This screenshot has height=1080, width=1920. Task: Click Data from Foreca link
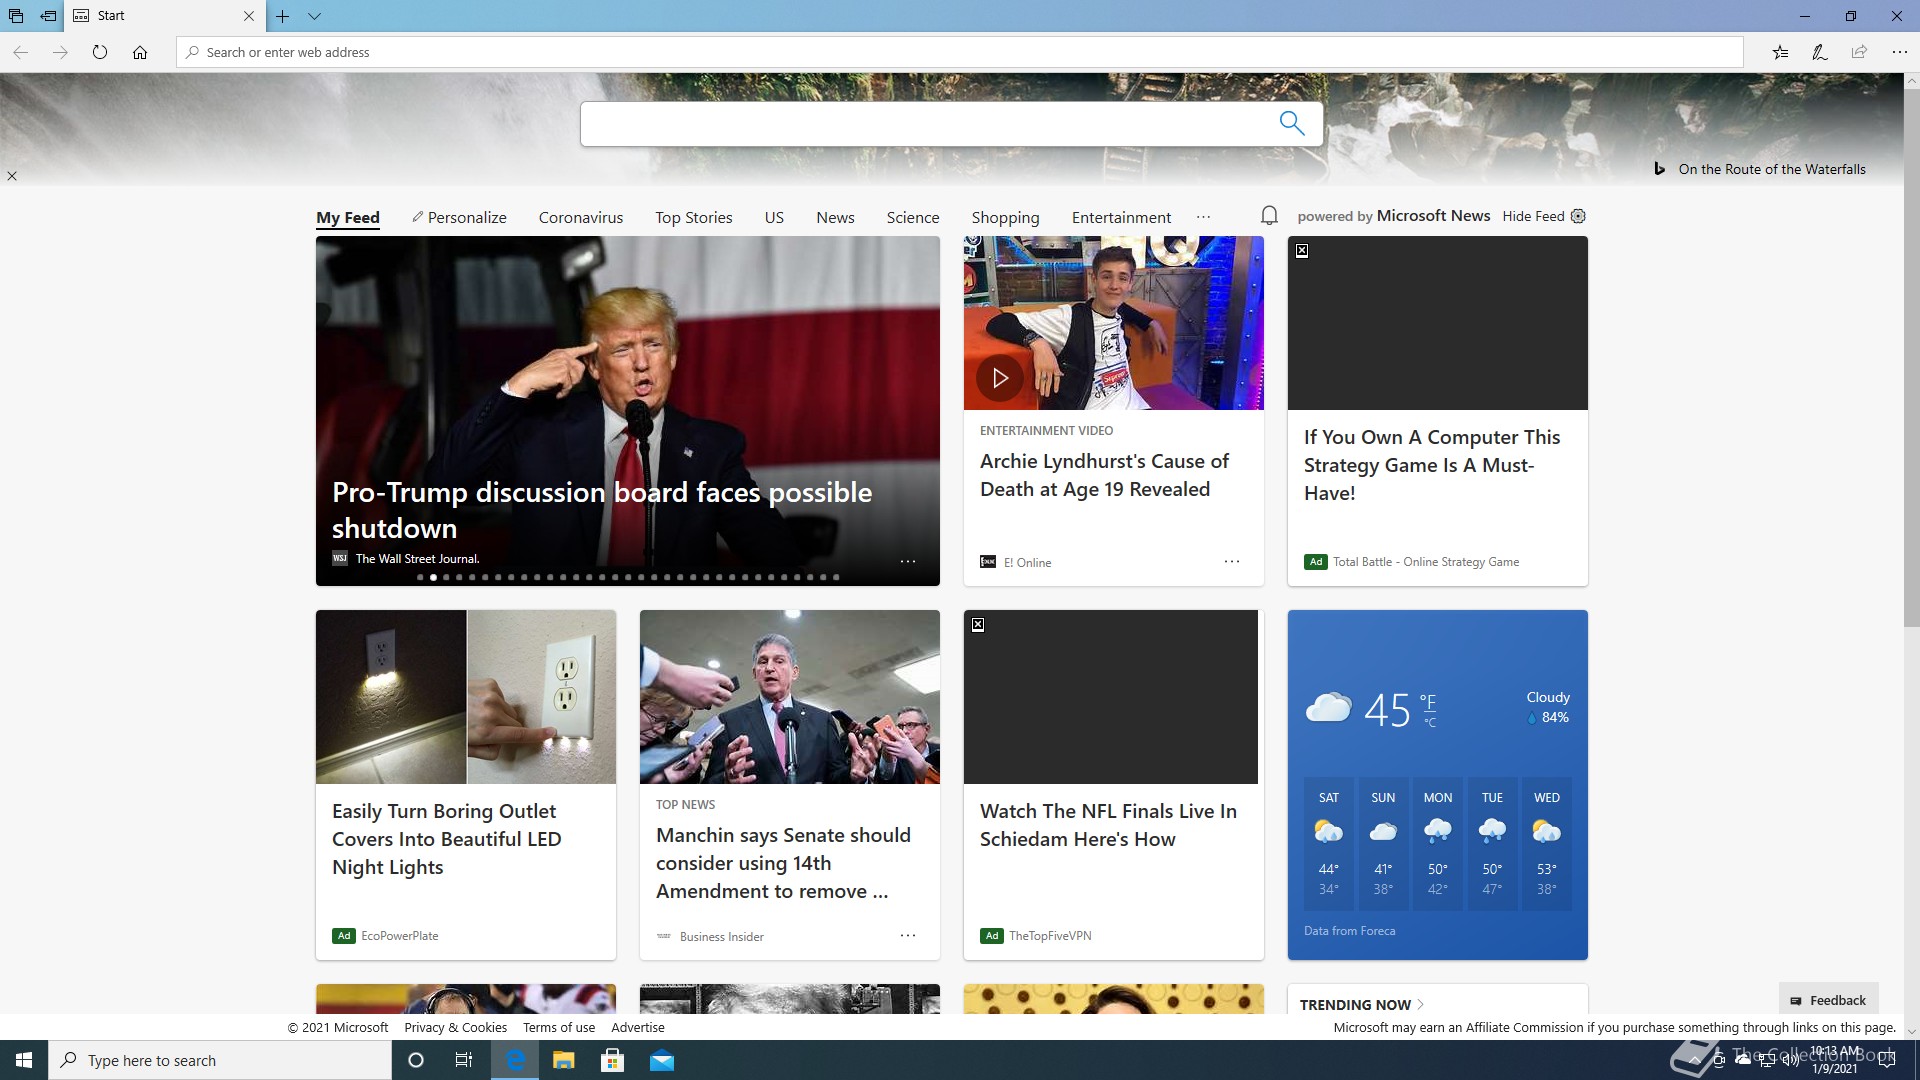click(1349, 931)
